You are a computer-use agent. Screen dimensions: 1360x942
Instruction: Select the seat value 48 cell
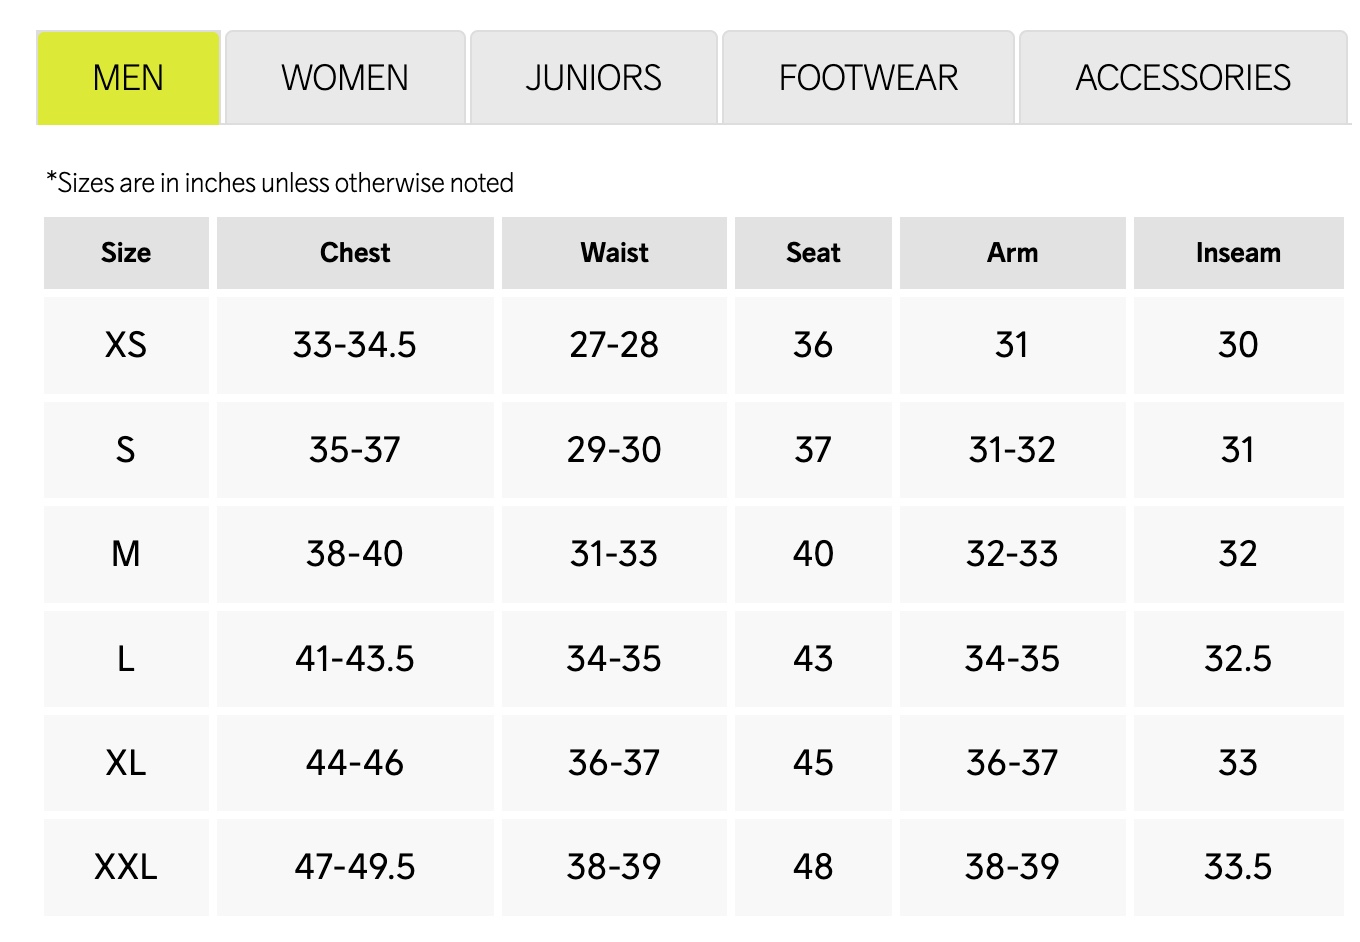pyautogui.click(x=813, y=867)
